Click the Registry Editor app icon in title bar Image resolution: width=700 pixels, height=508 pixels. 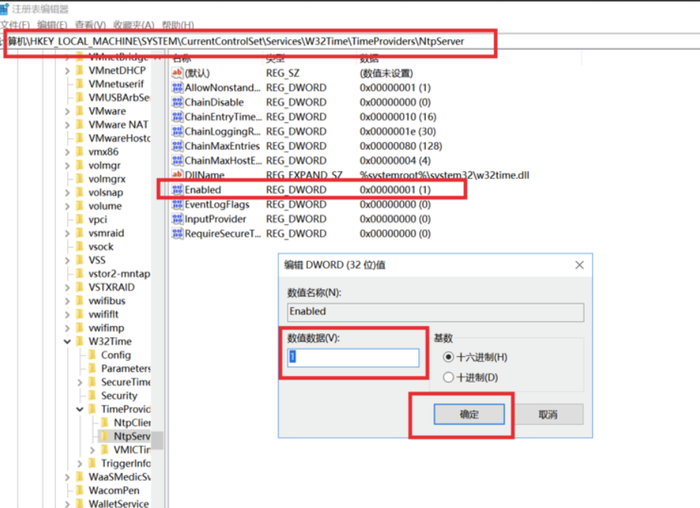(x=4, y=9)
